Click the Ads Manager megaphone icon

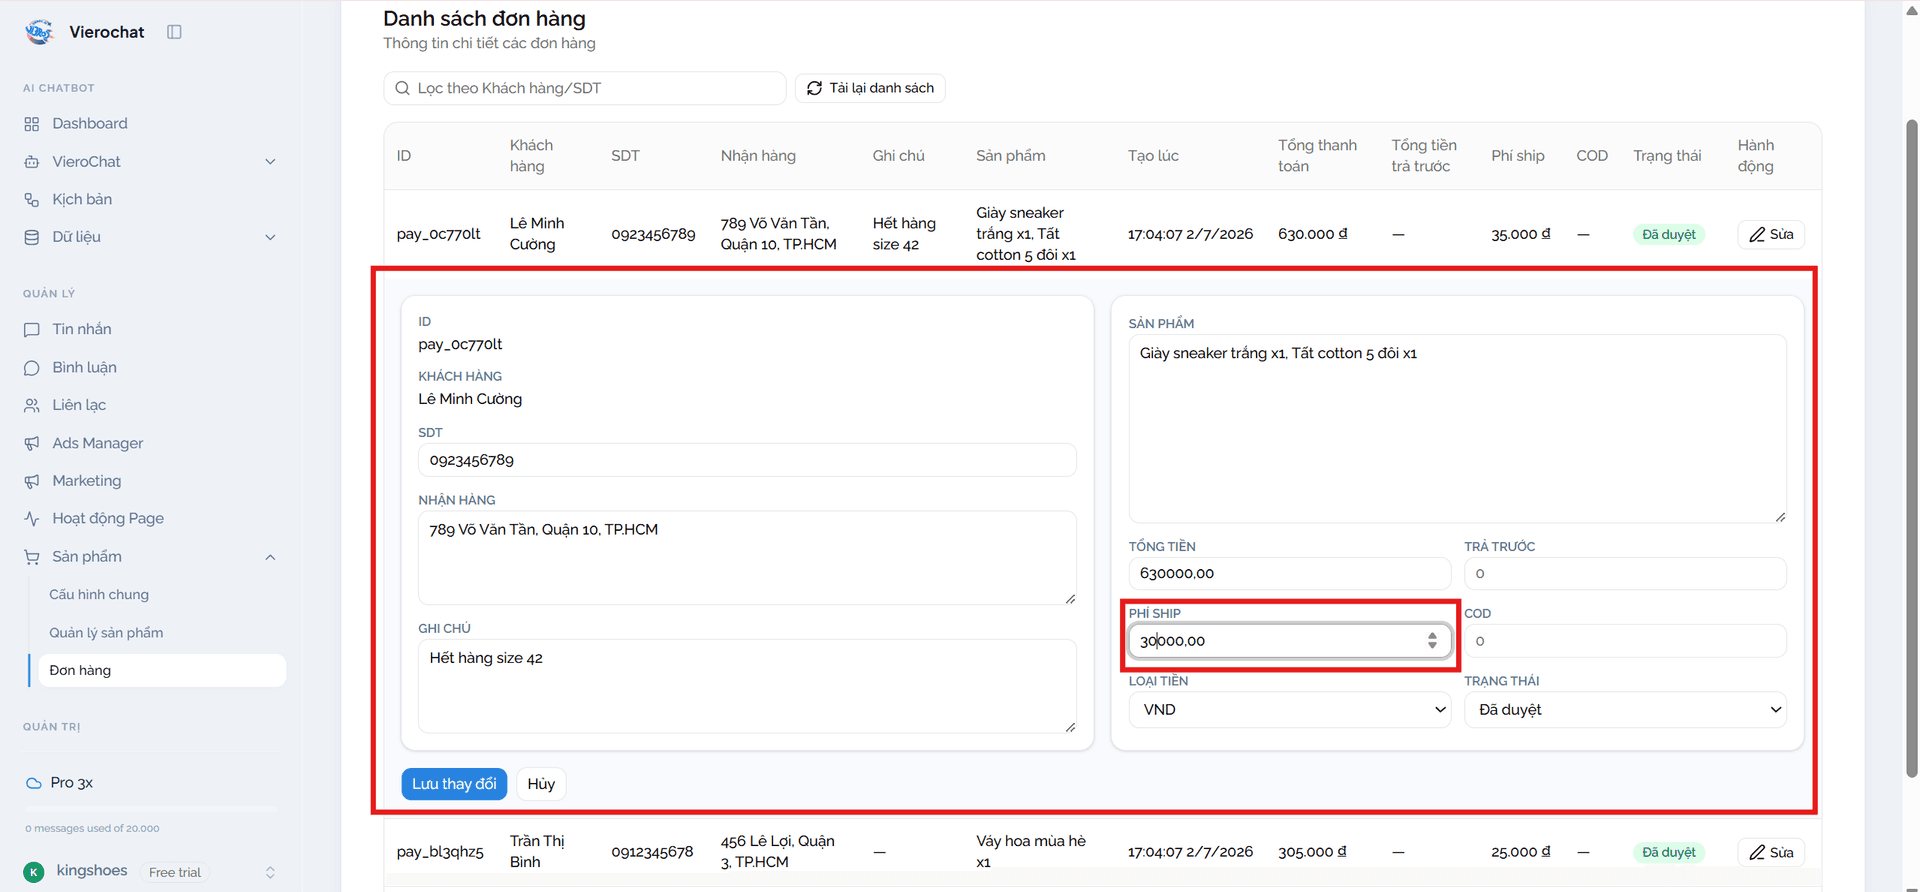click(32, 444)
